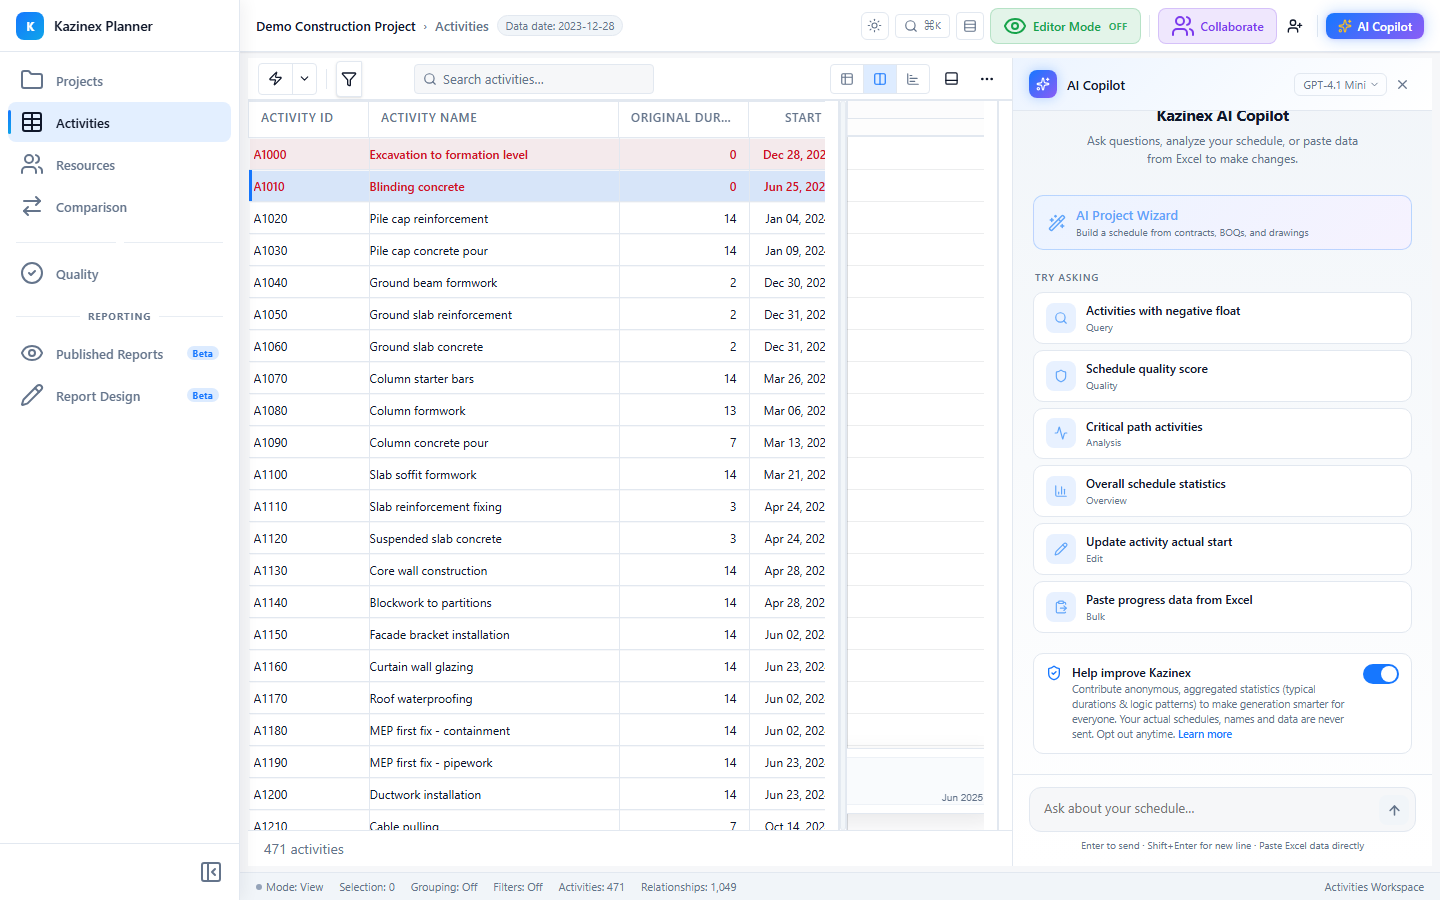Select 'Paste progress data from Excel' suggestion
Viewport: 1440px width, 900px height.
(1222, 607)
